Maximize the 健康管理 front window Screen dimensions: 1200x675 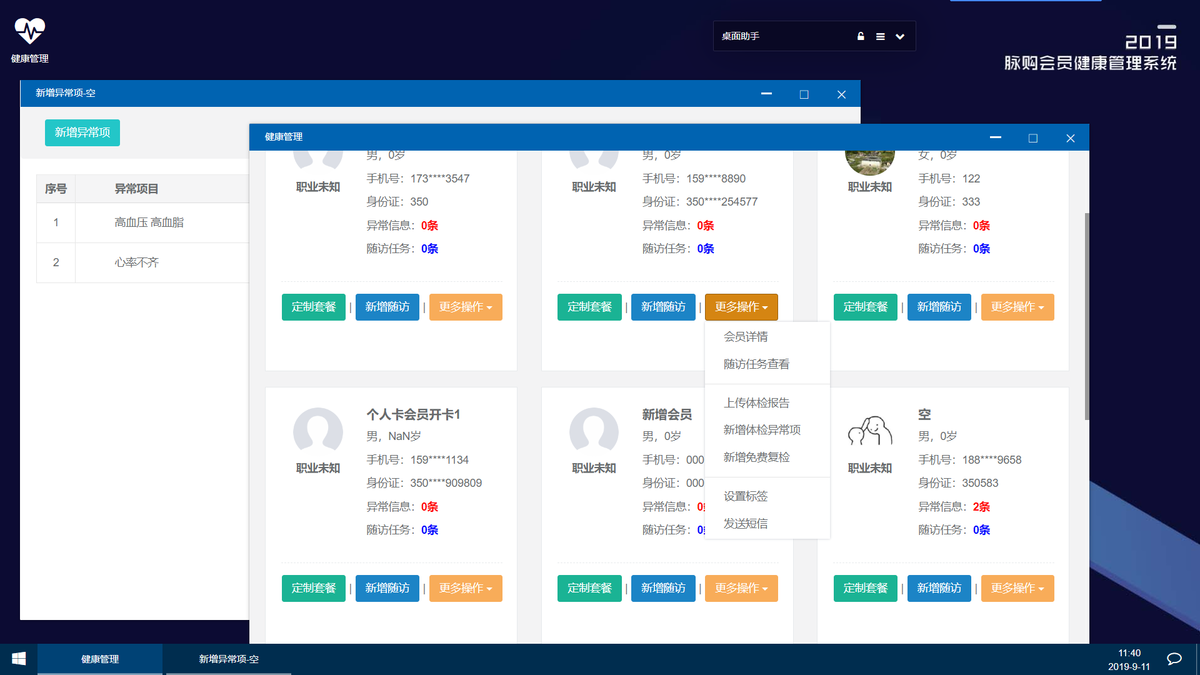click(x=1033, y=137)
